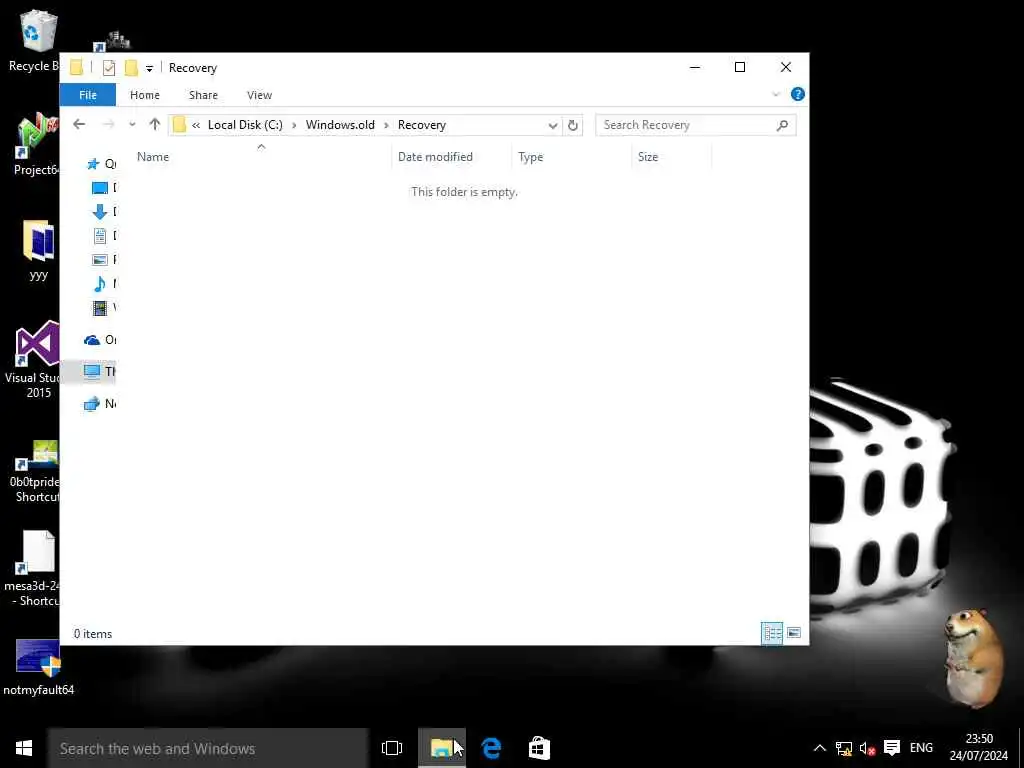The image size is (1024, 768).
Task: Click Recovery in the address path
Action: click(422, 125)
